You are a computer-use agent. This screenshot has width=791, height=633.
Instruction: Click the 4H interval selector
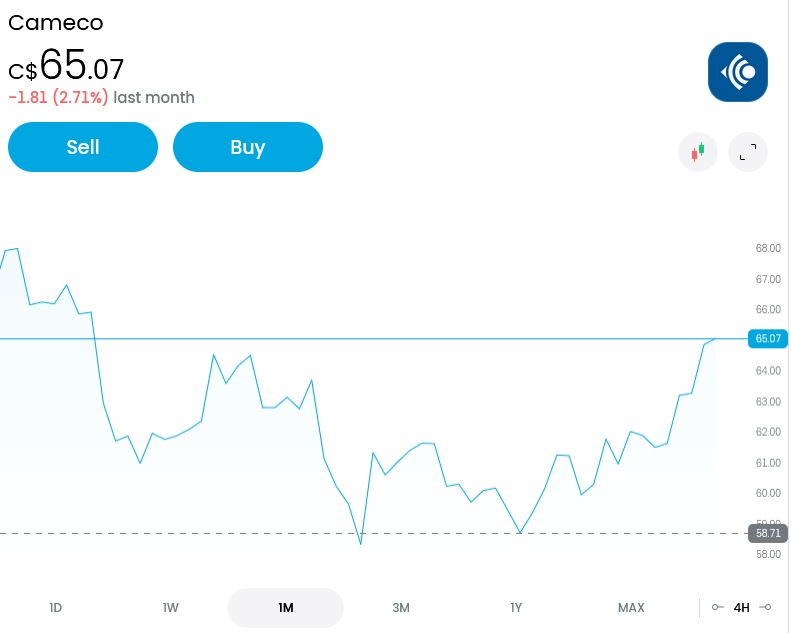point(741,607)
